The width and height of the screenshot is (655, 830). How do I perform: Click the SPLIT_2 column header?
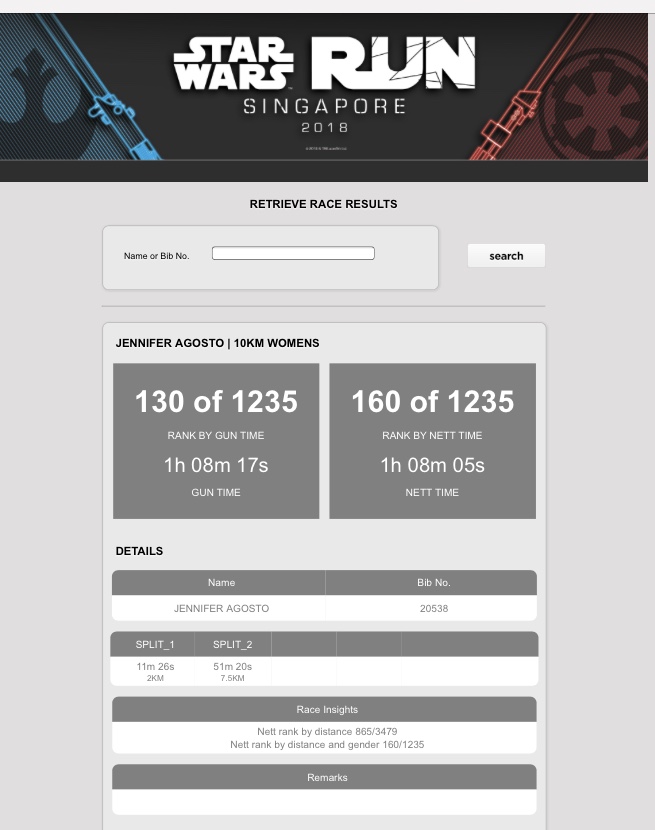point(232,644)
